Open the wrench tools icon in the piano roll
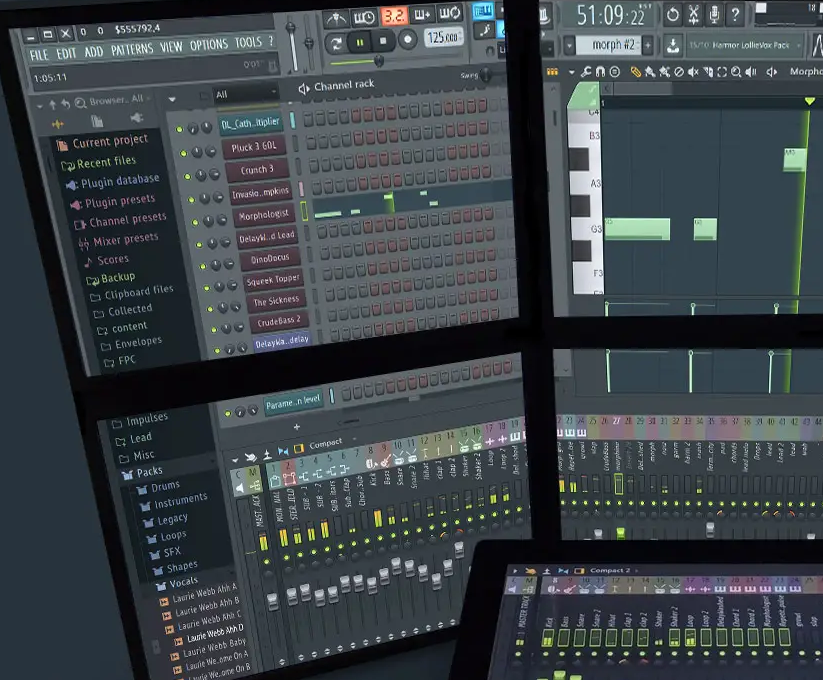823x680 pixels. click(x=586, y=71)
